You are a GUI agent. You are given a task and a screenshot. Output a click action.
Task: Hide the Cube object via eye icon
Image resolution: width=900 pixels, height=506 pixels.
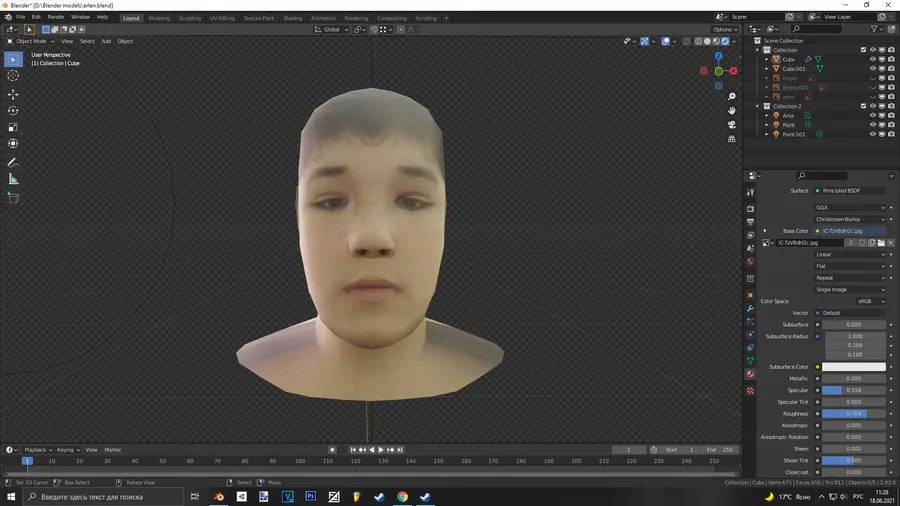coord(872,59)
